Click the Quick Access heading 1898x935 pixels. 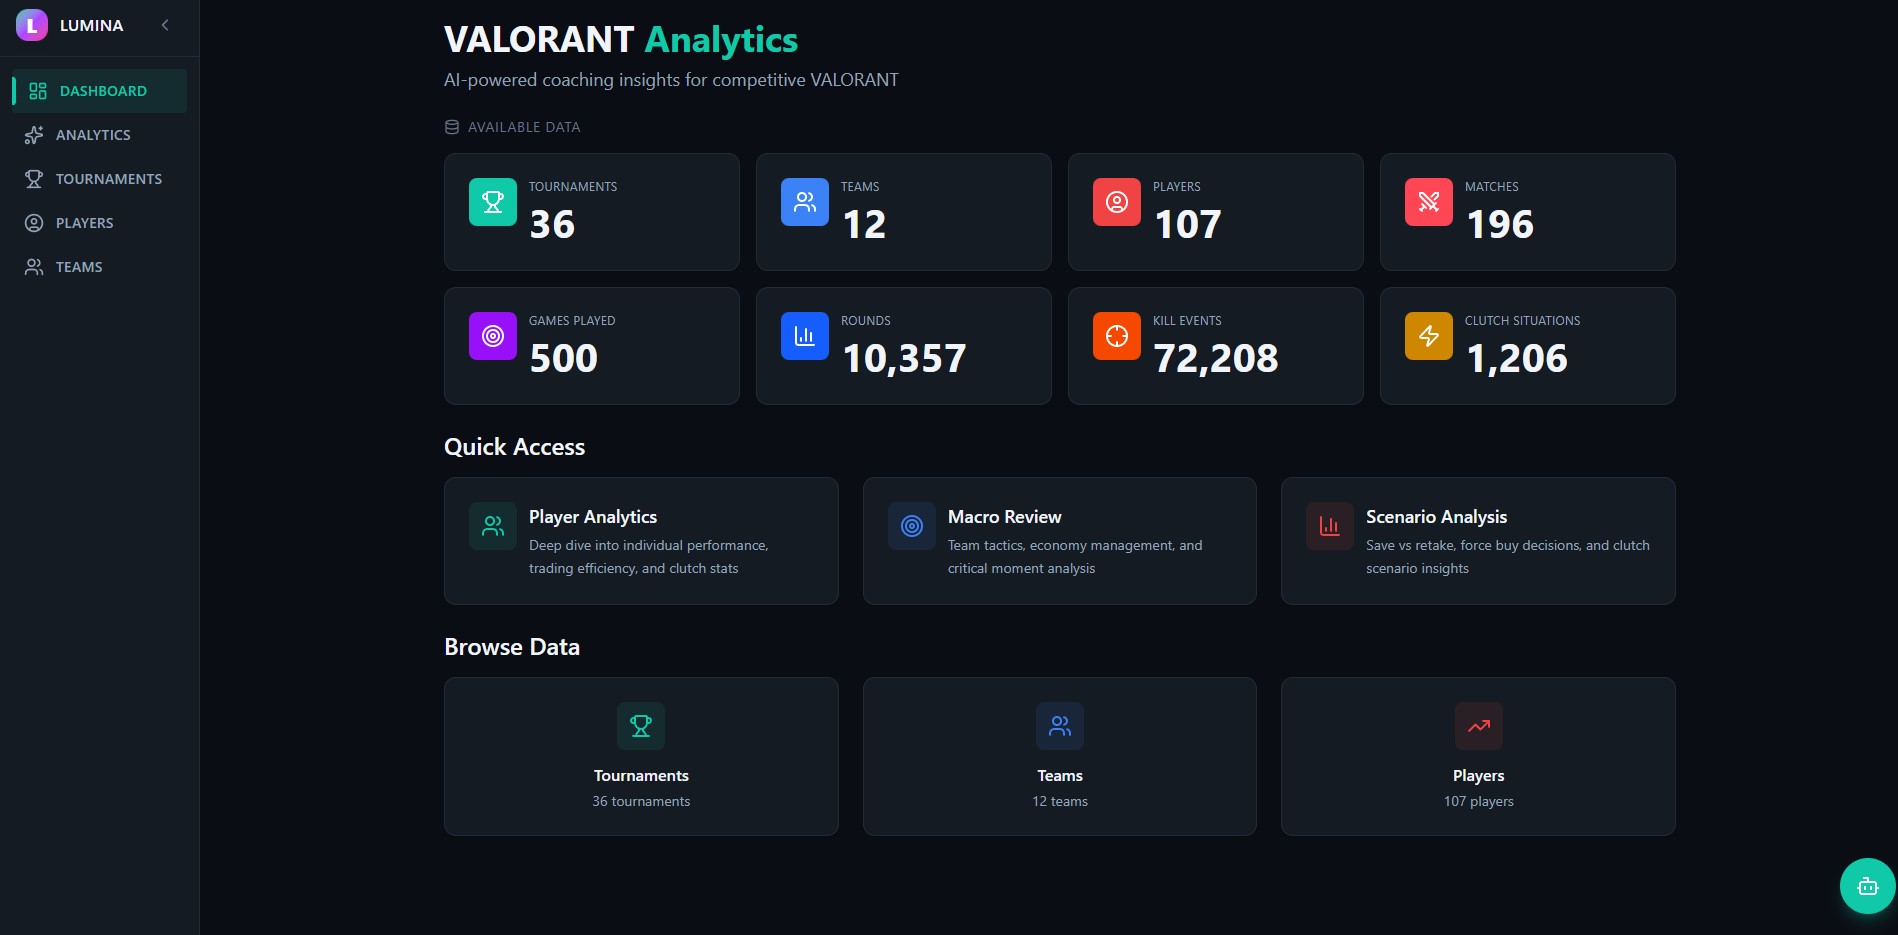pyautogui.click(x=515, y=447)
